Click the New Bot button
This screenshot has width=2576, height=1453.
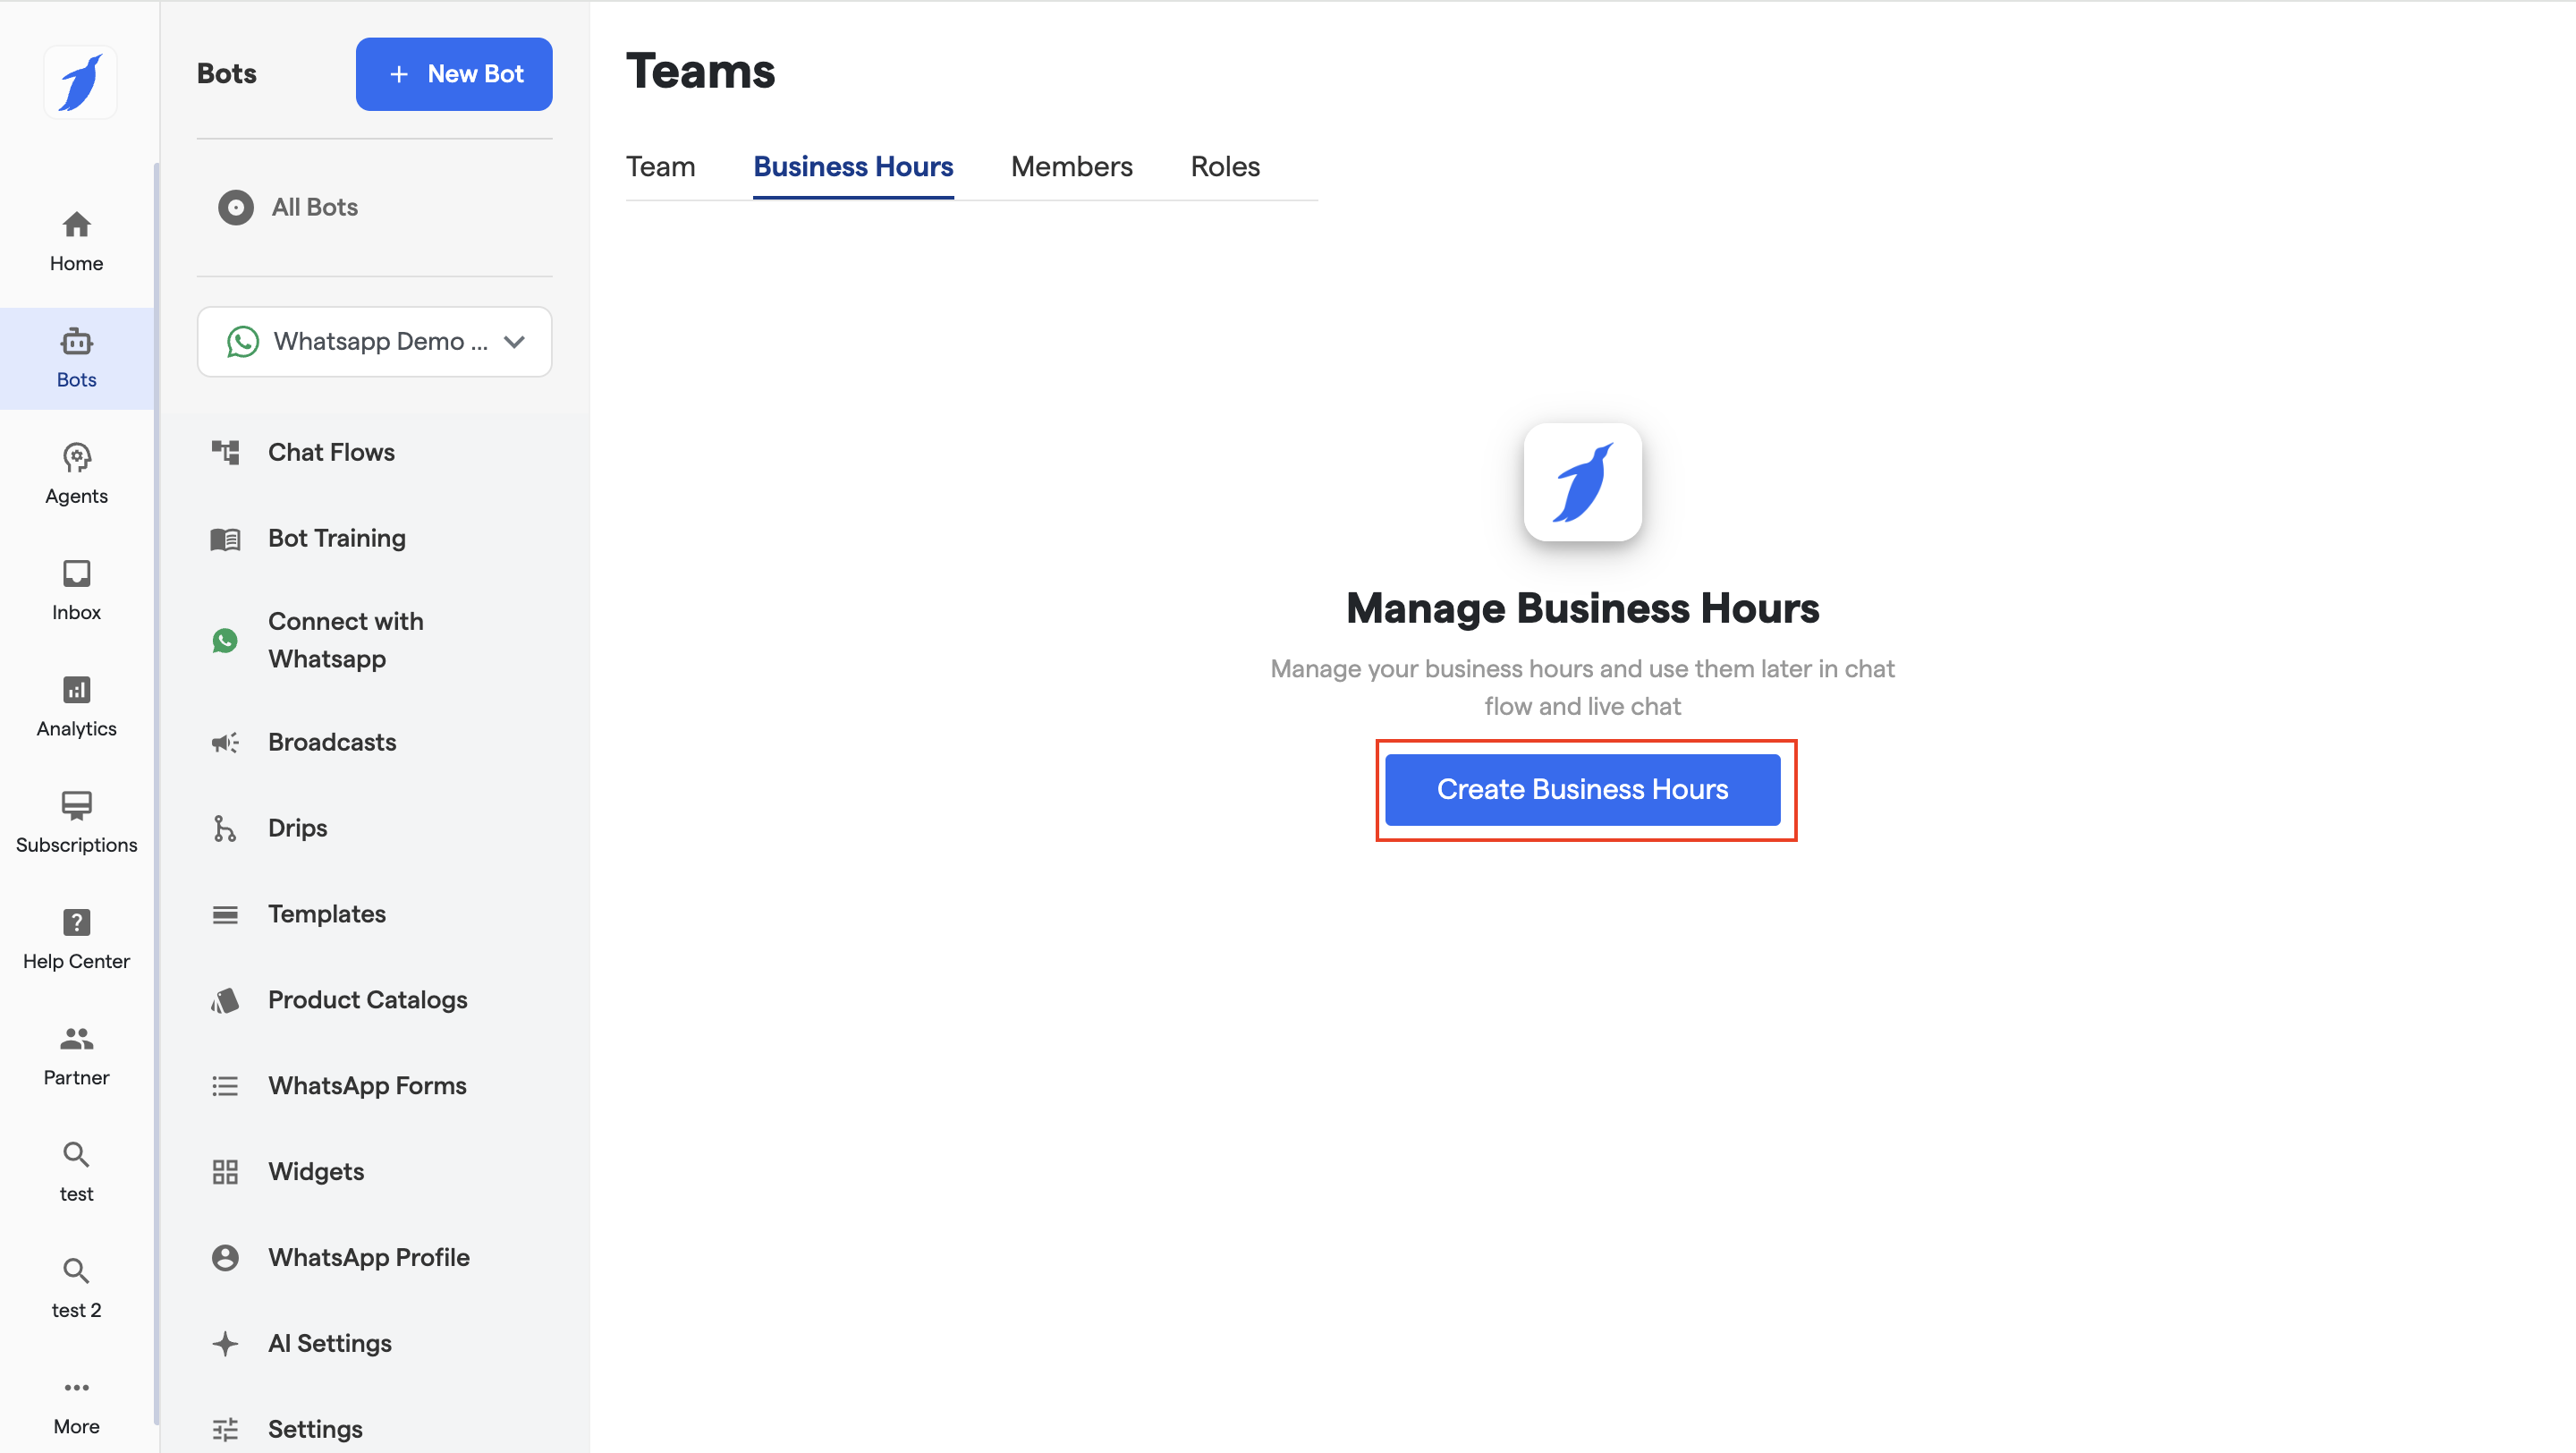[x=454, y=74]
